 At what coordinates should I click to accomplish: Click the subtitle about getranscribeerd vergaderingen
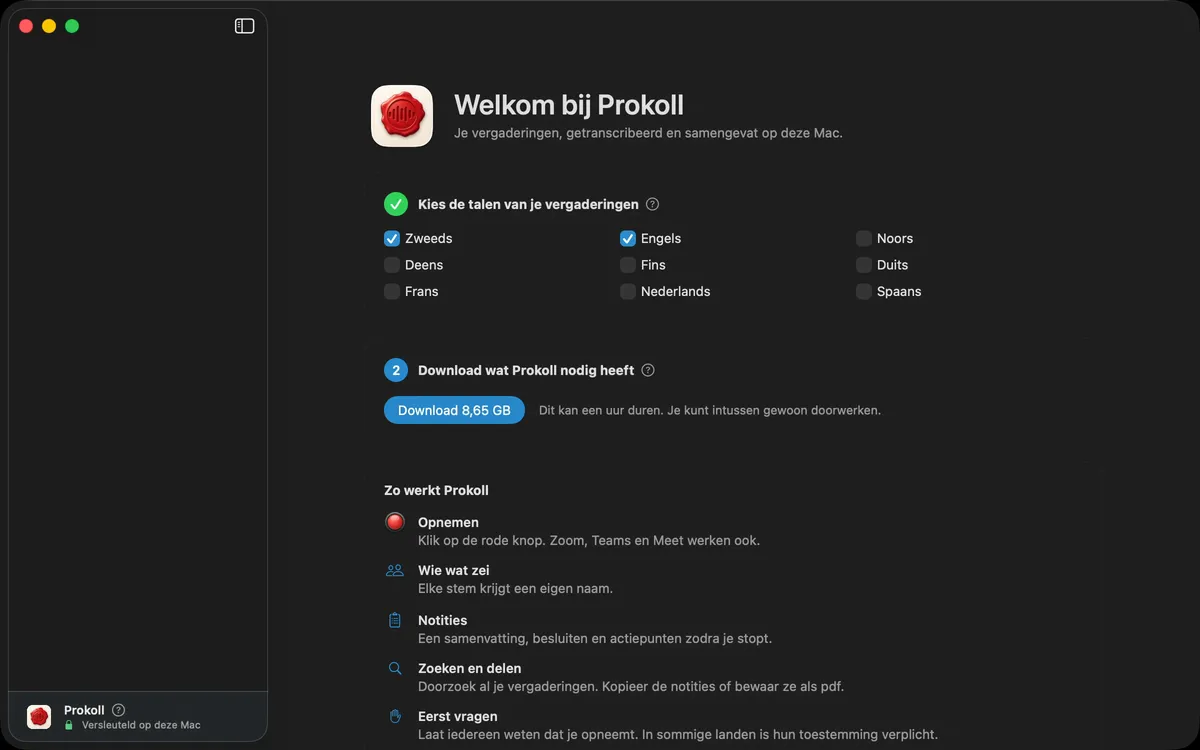(x=648, y=133)
